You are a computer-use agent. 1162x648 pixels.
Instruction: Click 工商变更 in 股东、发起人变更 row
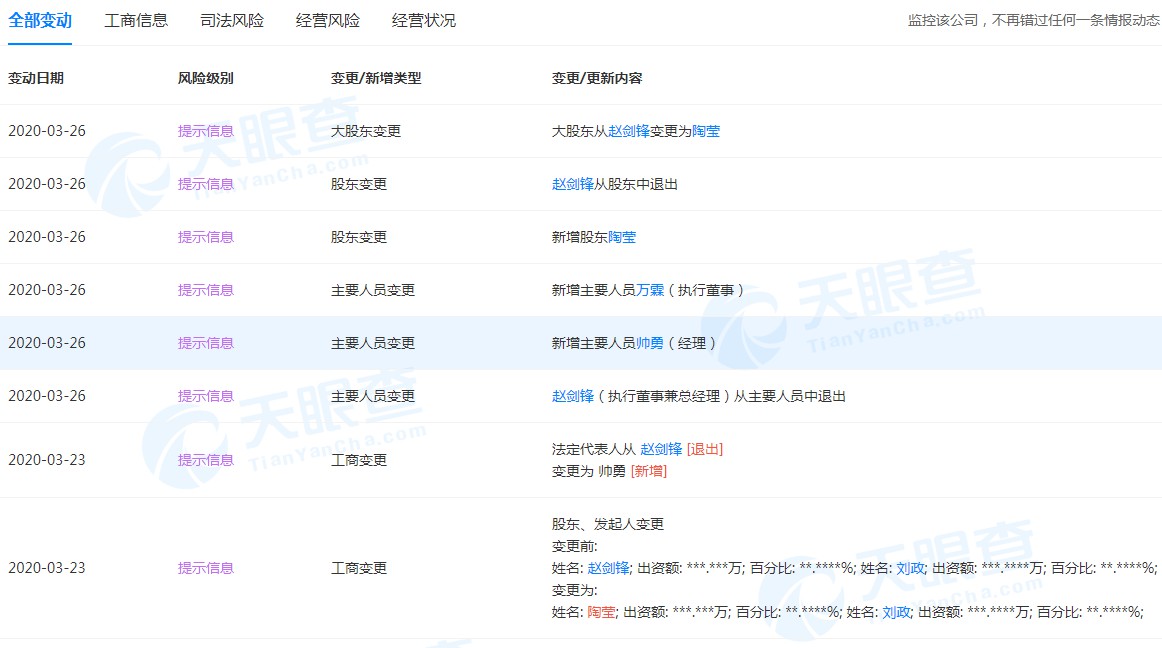click(359, 568)
